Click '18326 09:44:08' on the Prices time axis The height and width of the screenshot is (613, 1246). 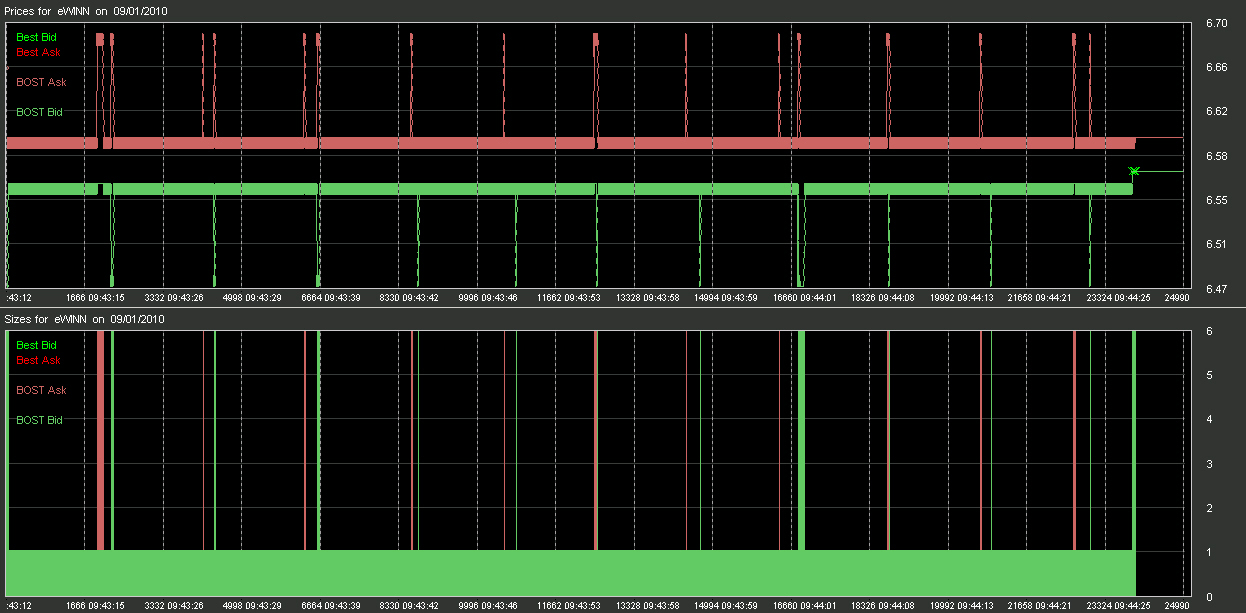[x=883, y=298]
